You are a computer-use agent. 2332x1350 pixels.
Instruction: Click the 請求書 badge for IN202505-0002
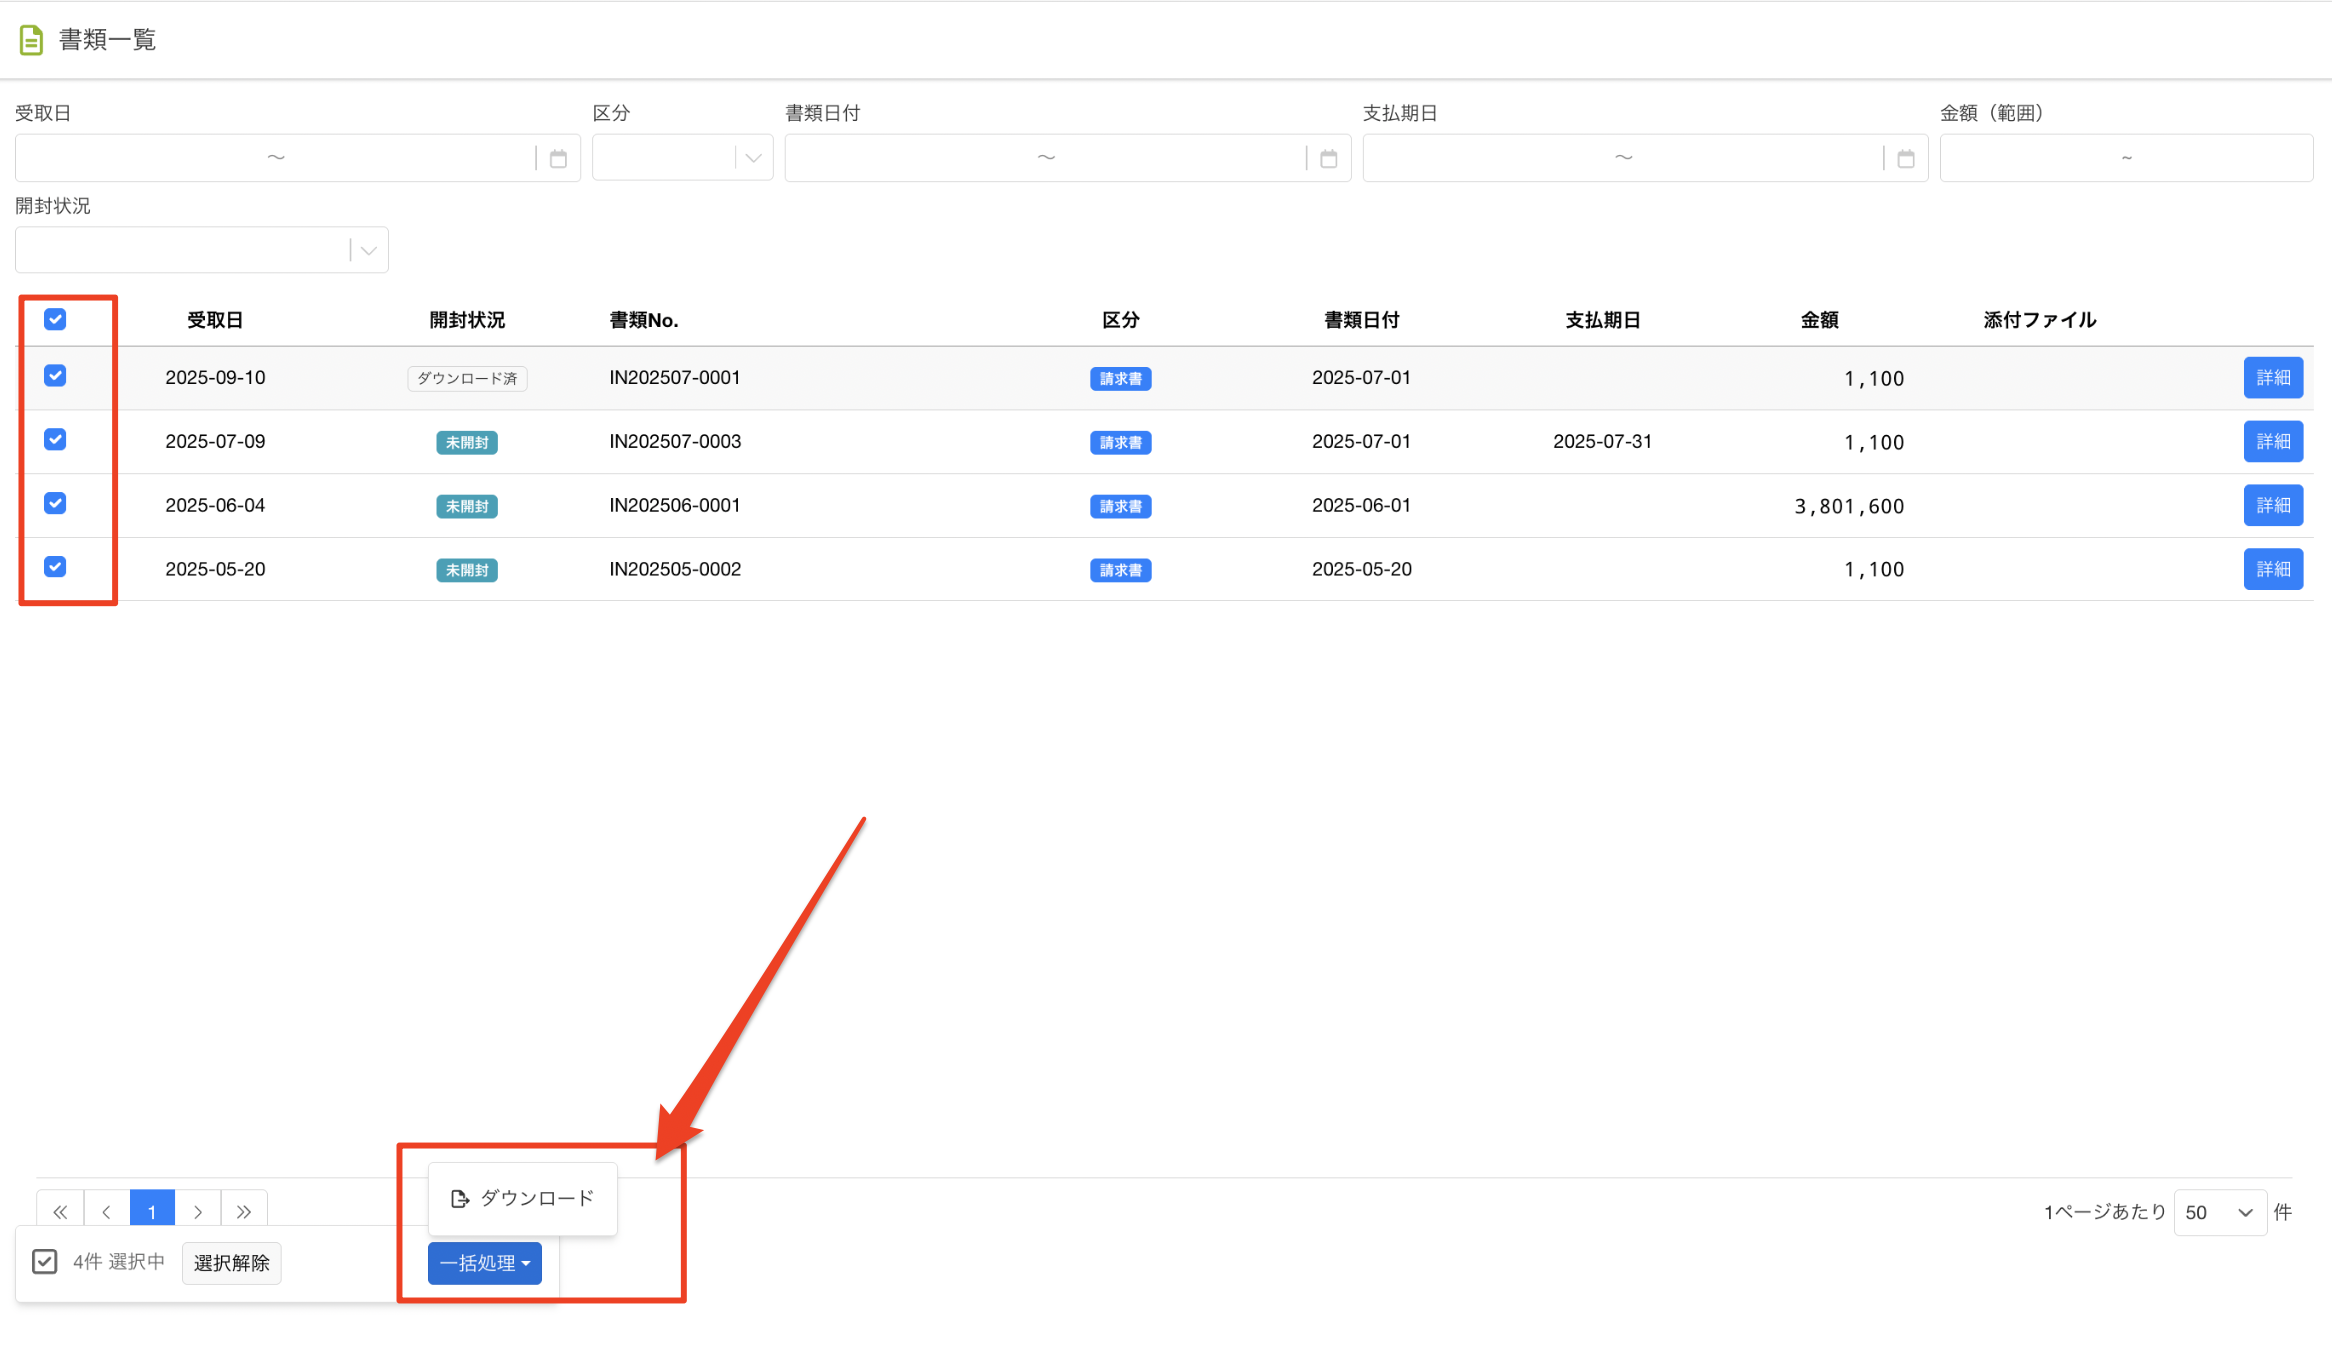(1120, 570)
